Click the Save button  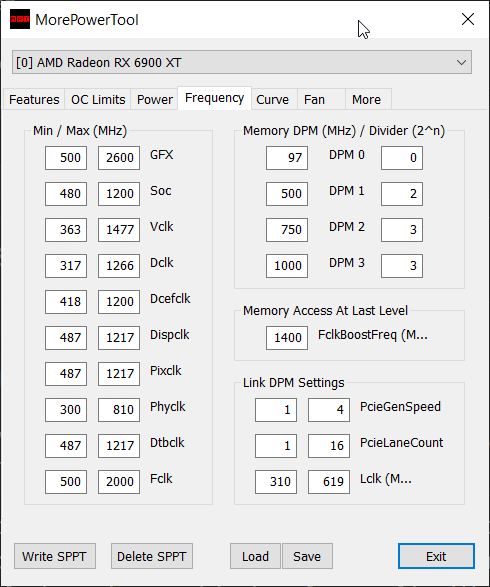click(x=307, y=556)
